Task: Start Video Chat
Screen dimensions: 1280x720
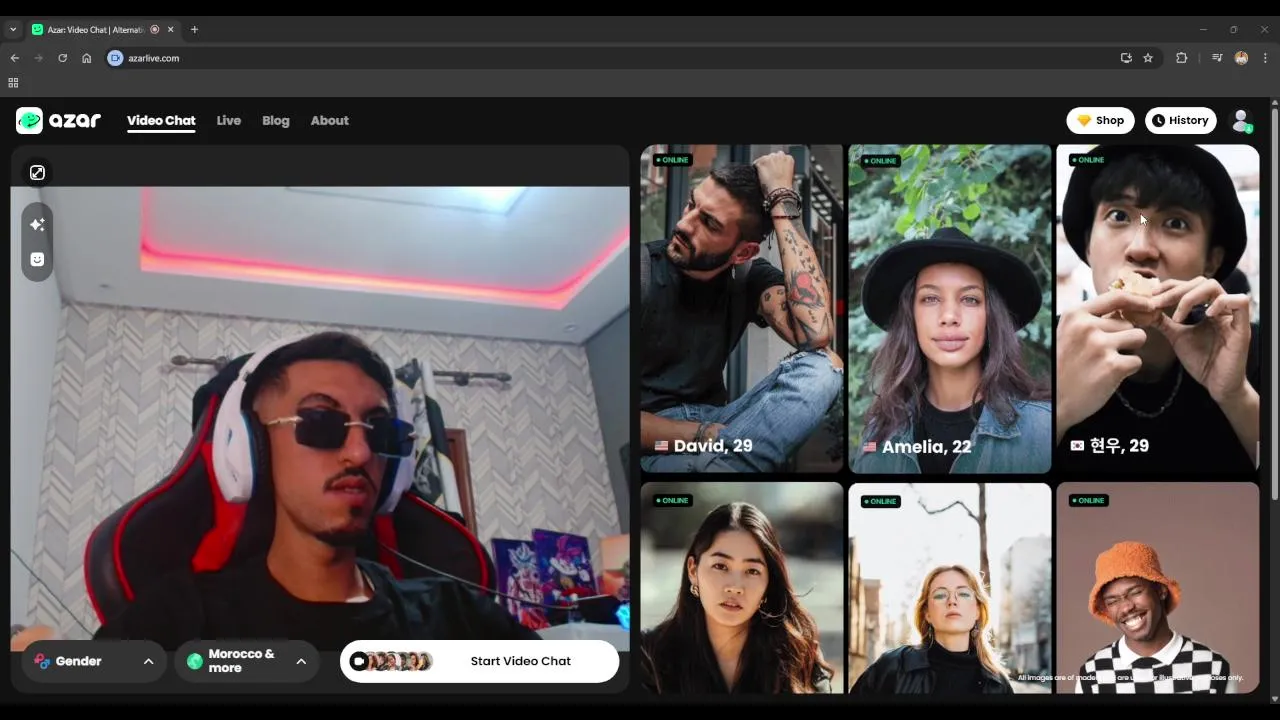Action: tap(479, 661)
